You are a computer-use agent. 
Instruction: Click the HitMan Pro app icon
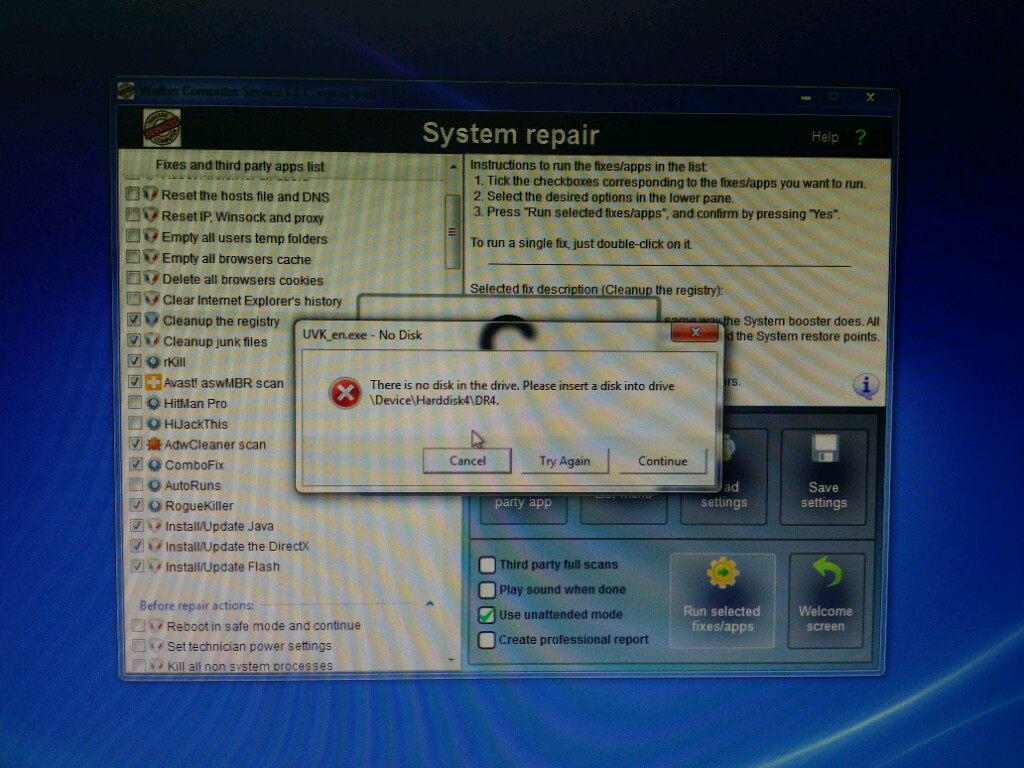point(153,403)
